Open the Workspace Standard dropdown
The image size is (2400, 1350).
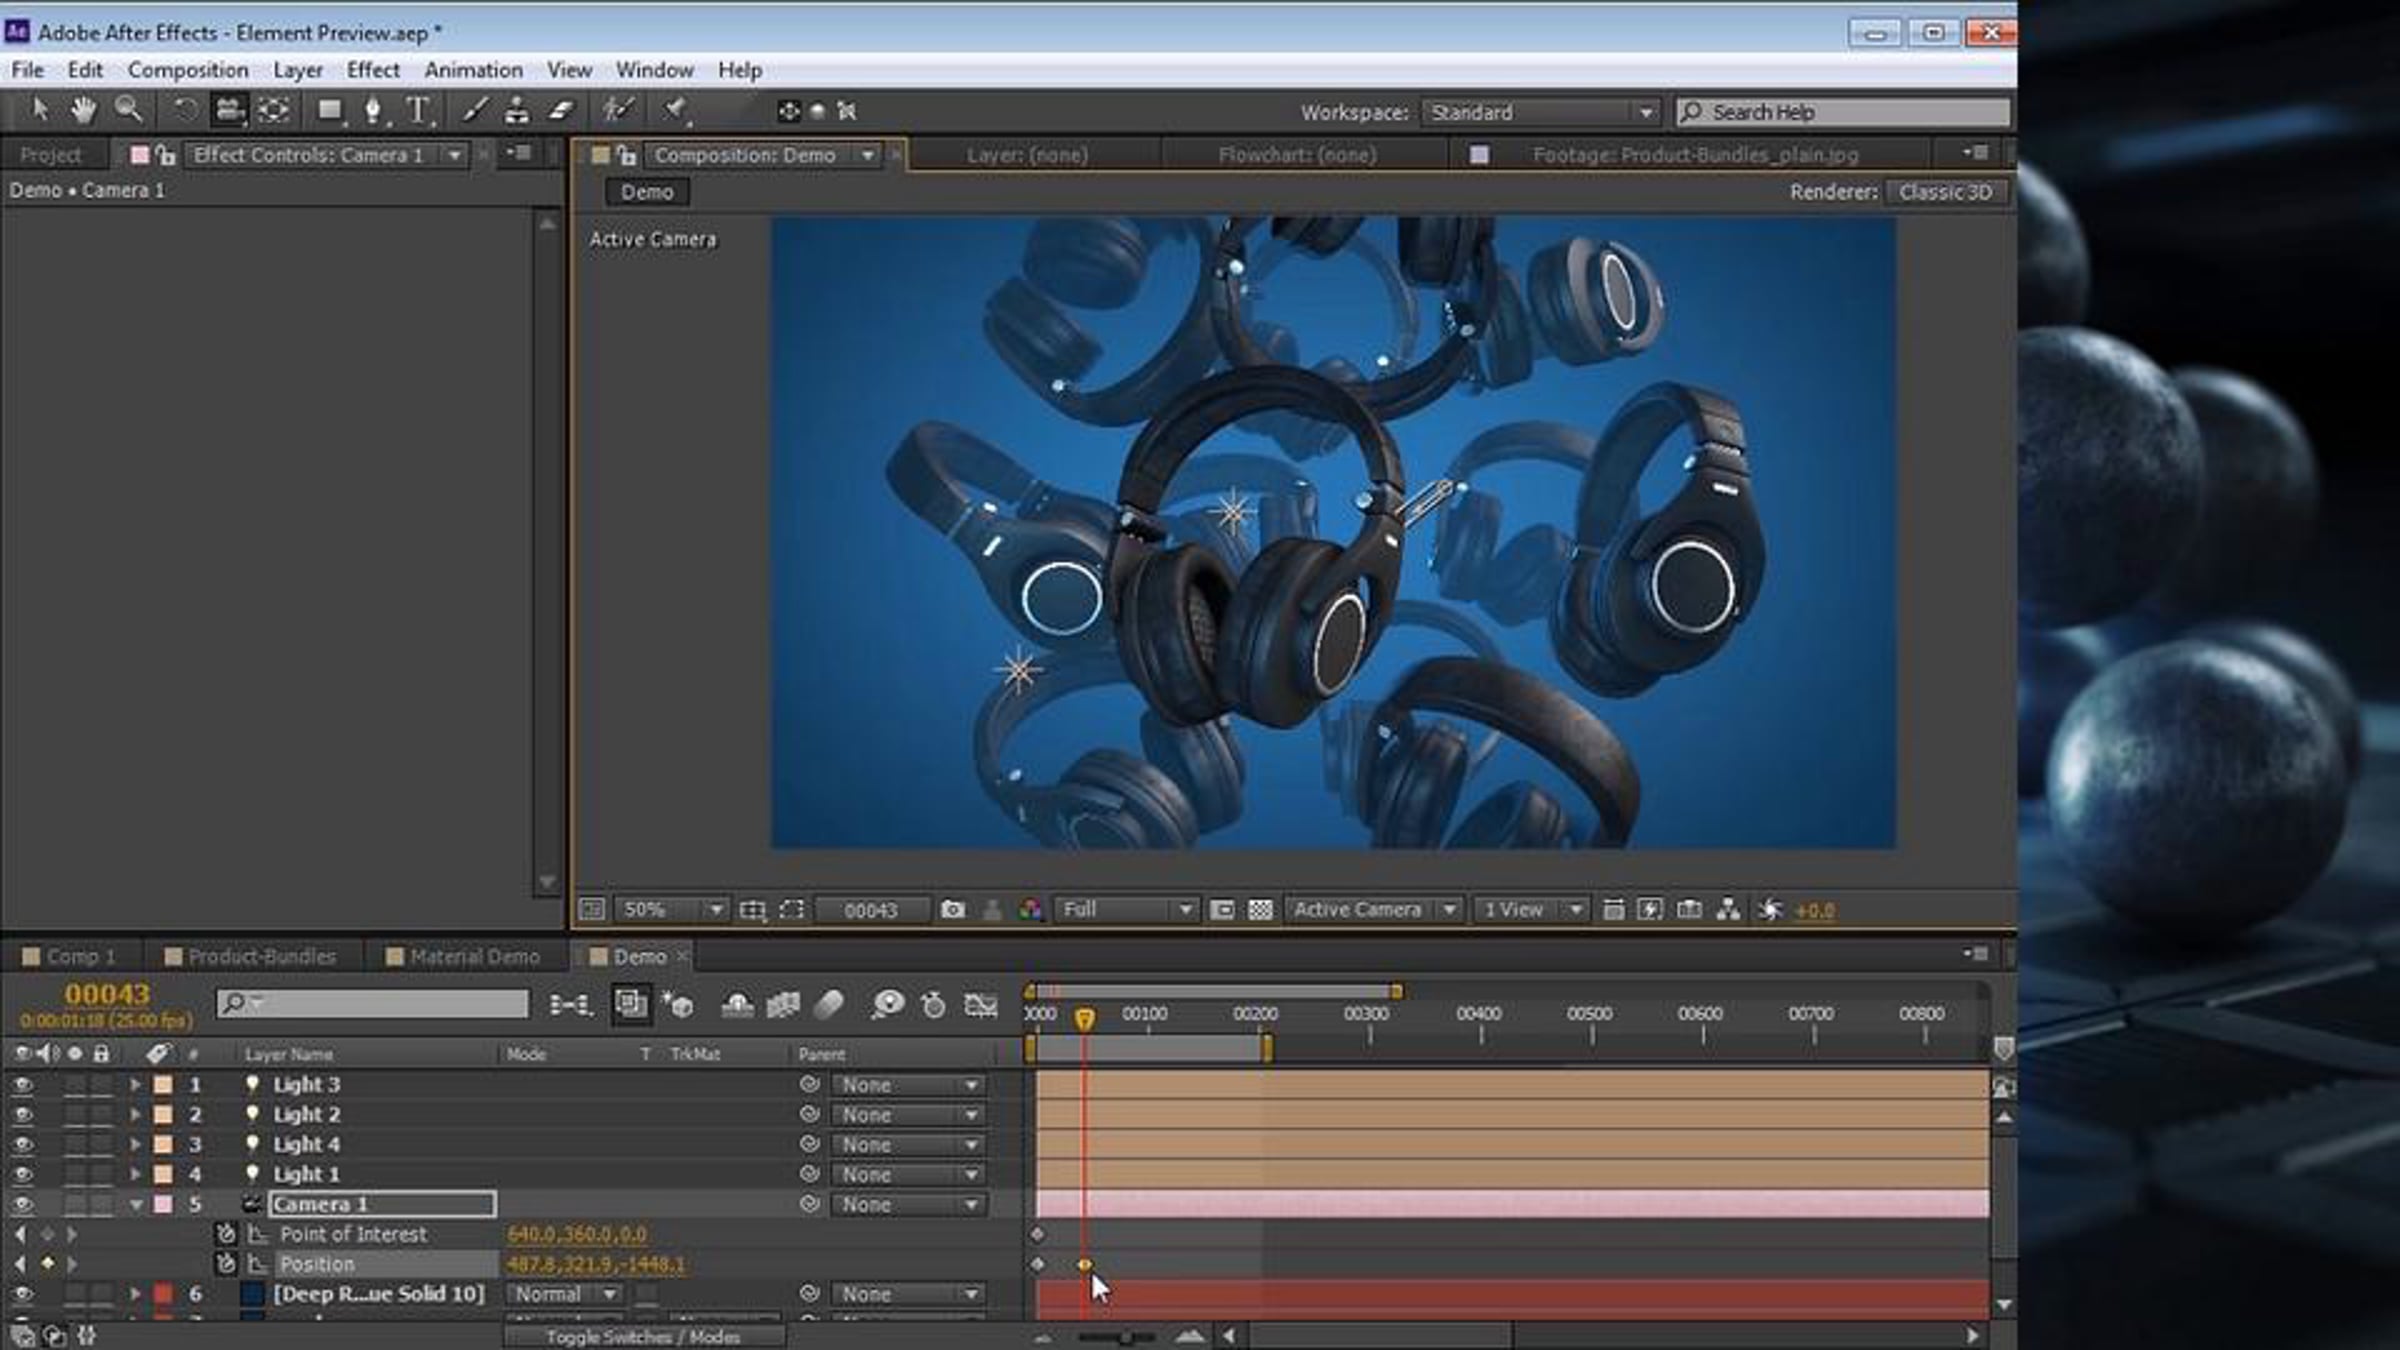[x=1541, y=112]
